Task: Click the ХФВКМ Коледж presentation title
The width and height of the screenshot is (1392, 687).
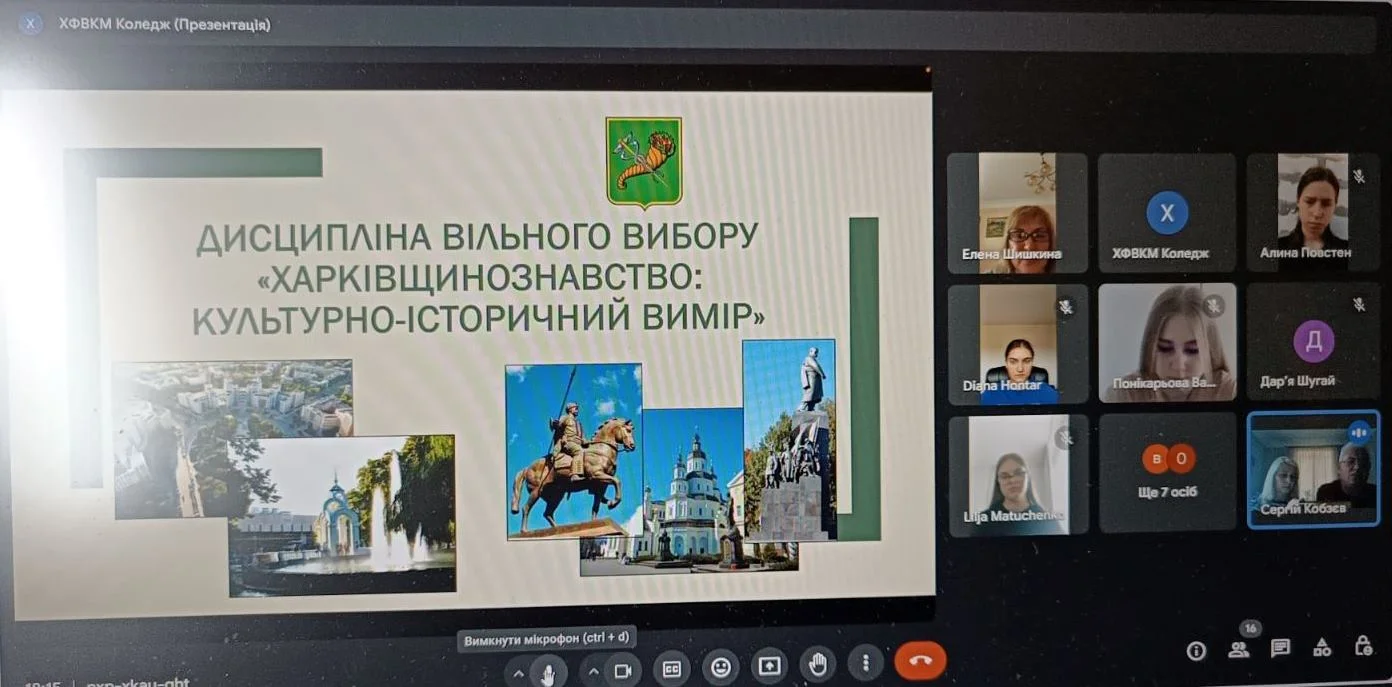Action: (x=164, y=24)
